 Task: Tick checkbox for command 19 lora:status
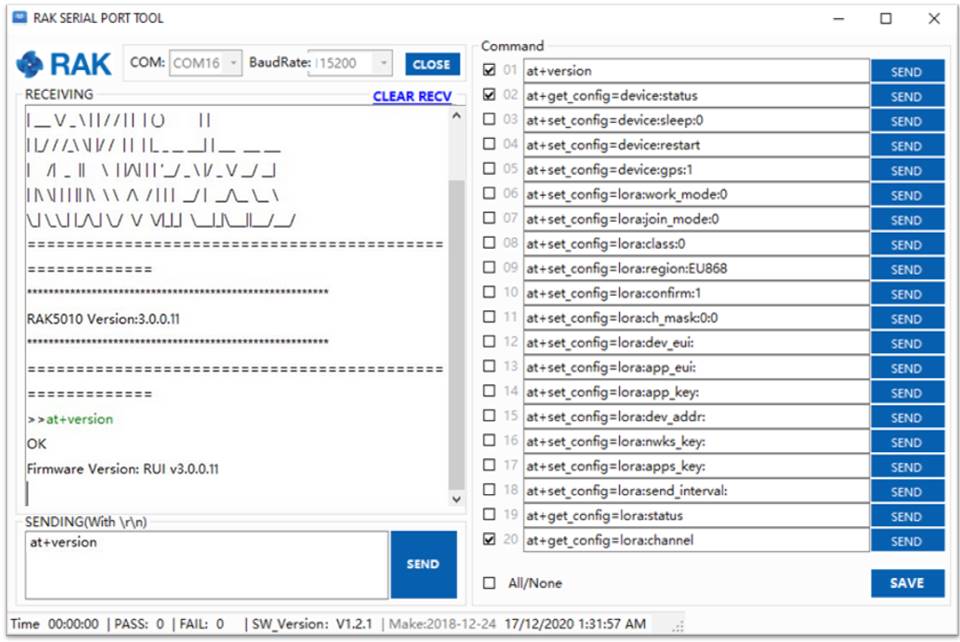[x=489, y=514]
